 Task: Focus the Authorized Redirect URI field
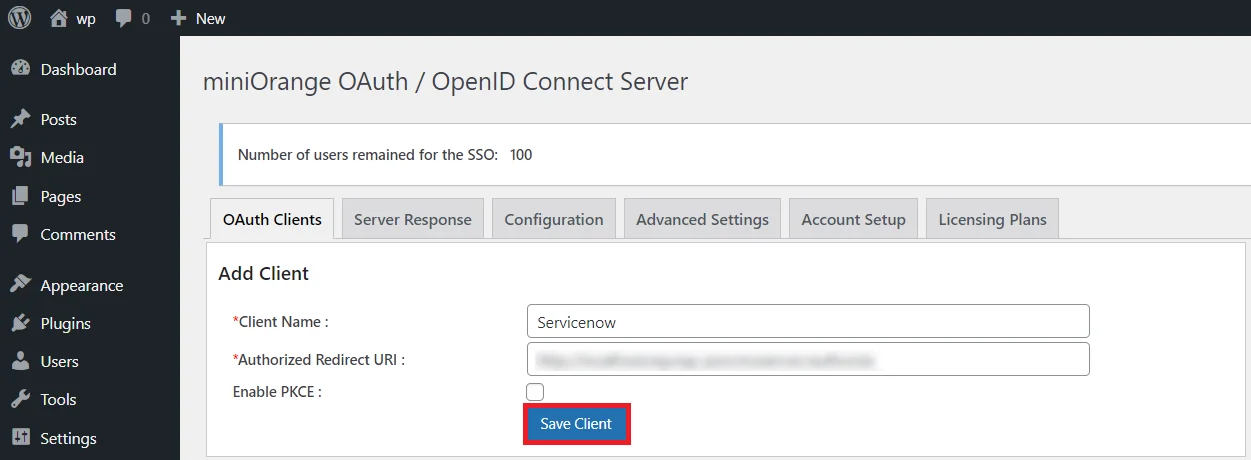(x=807, y=359)
